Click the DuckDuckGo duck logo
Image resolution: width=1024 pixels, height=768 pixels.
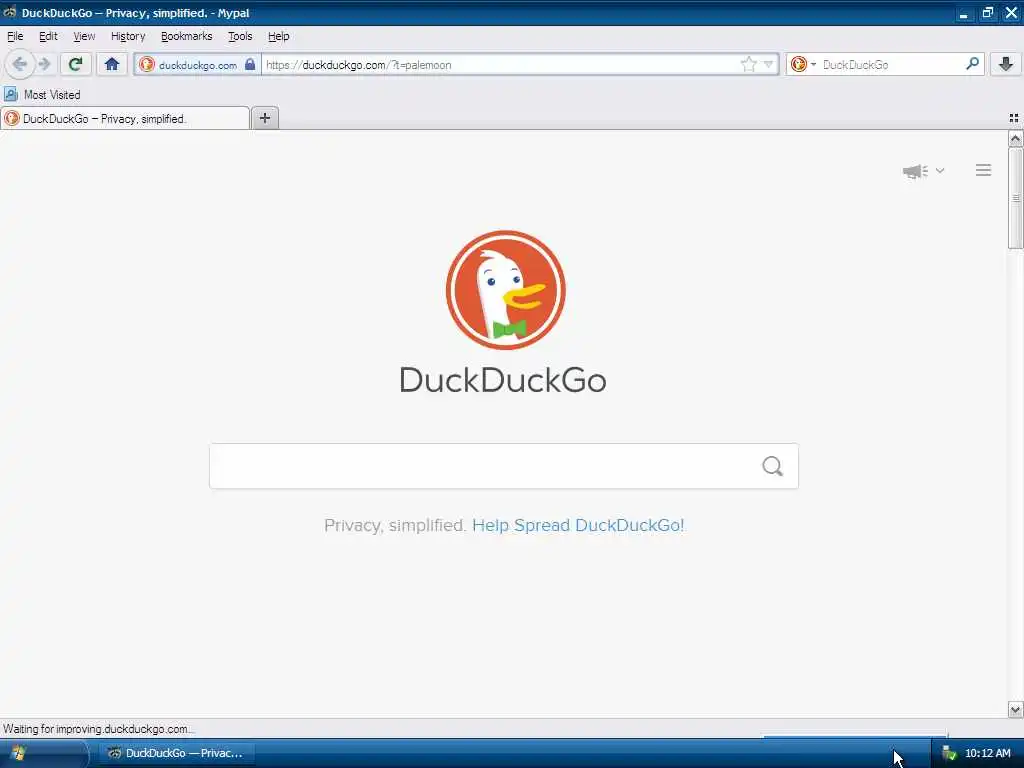505,290
